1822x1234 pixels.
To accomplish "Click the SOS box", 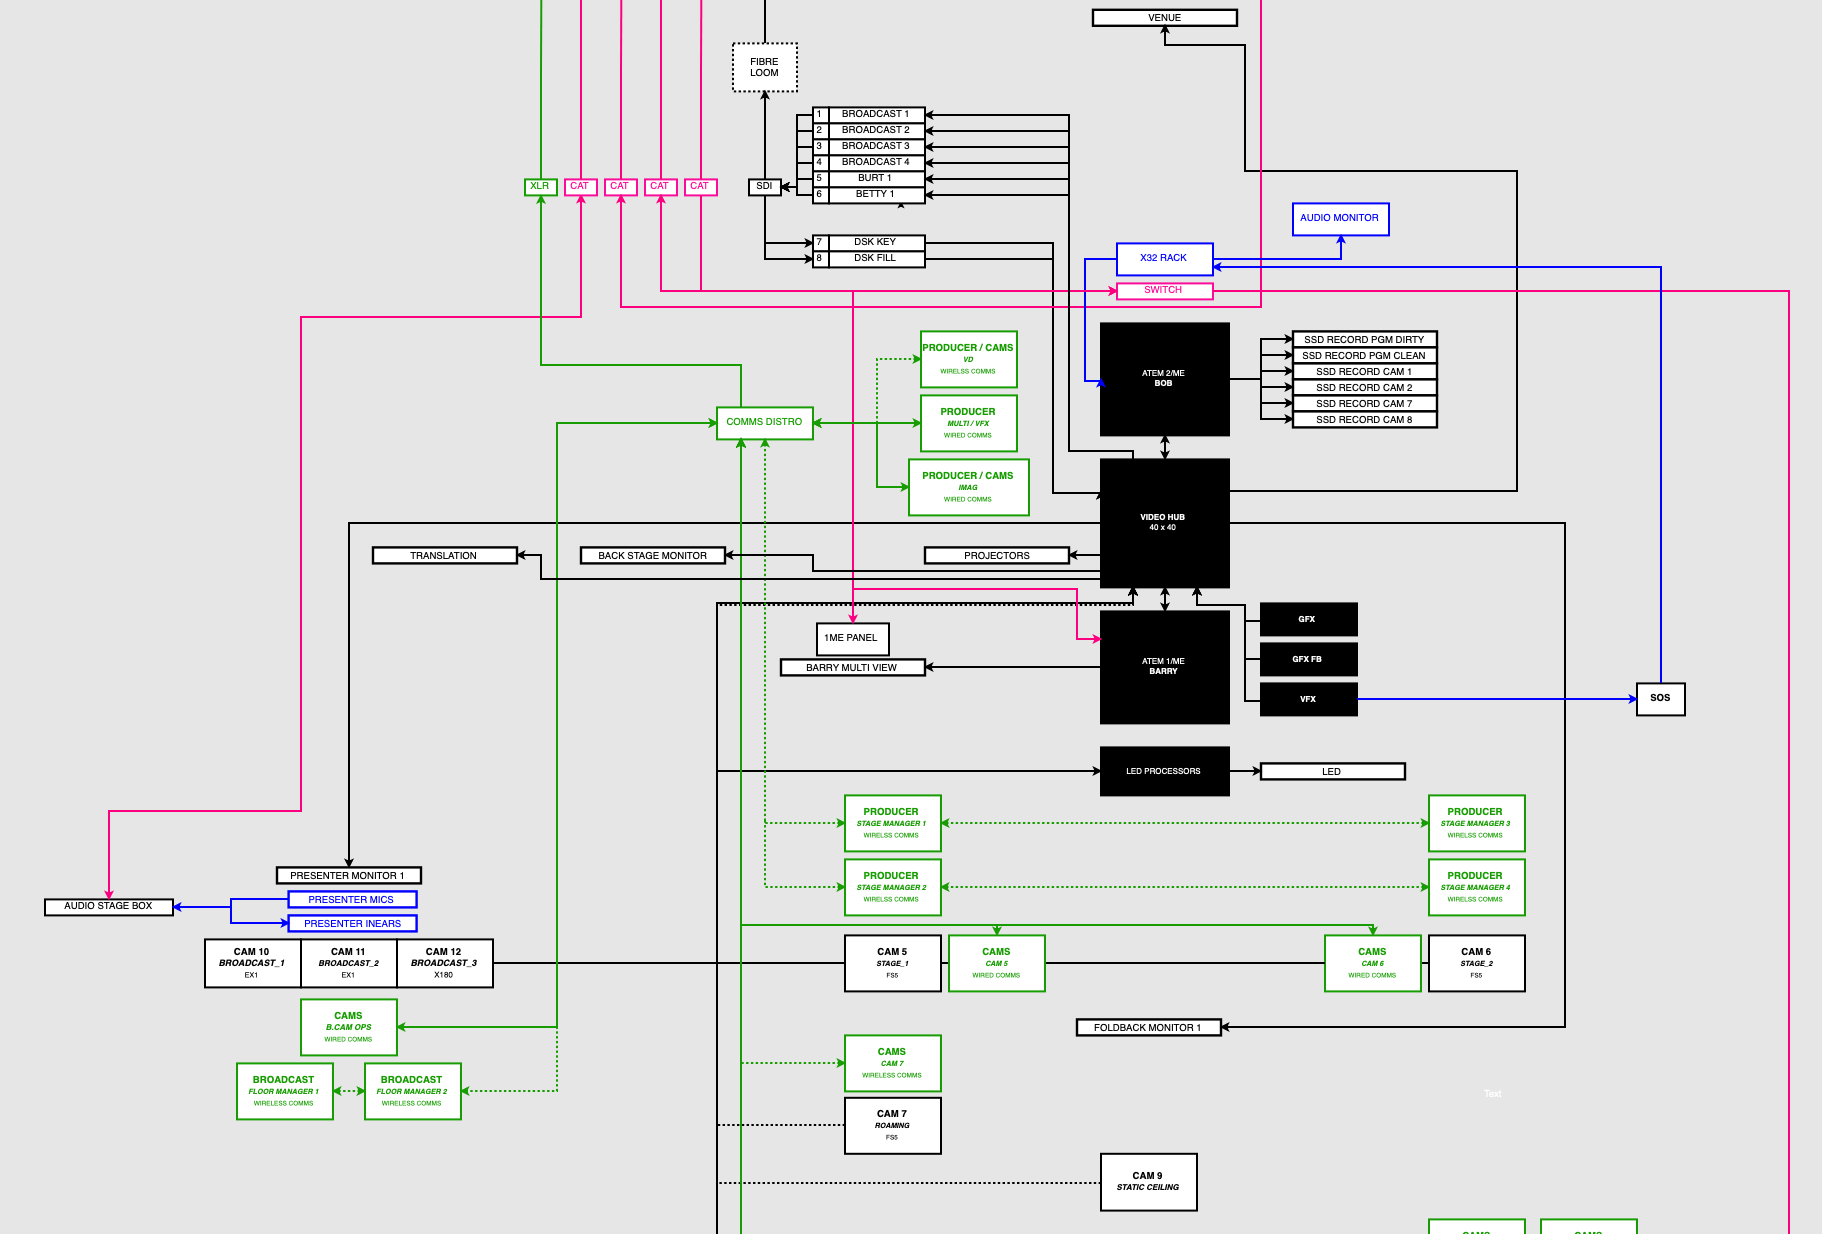I will tap(1660, 699).
